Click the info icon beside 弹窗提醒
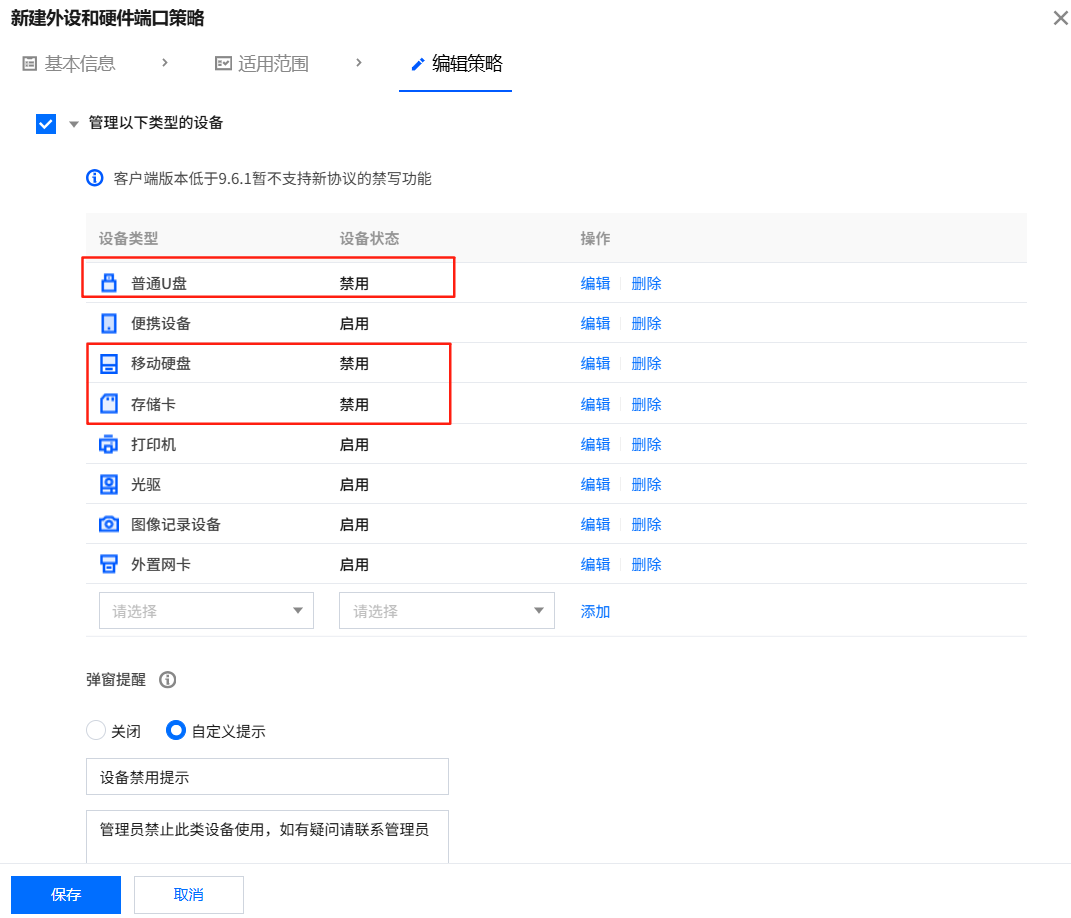1071x918 pixels. pos(167,680)
